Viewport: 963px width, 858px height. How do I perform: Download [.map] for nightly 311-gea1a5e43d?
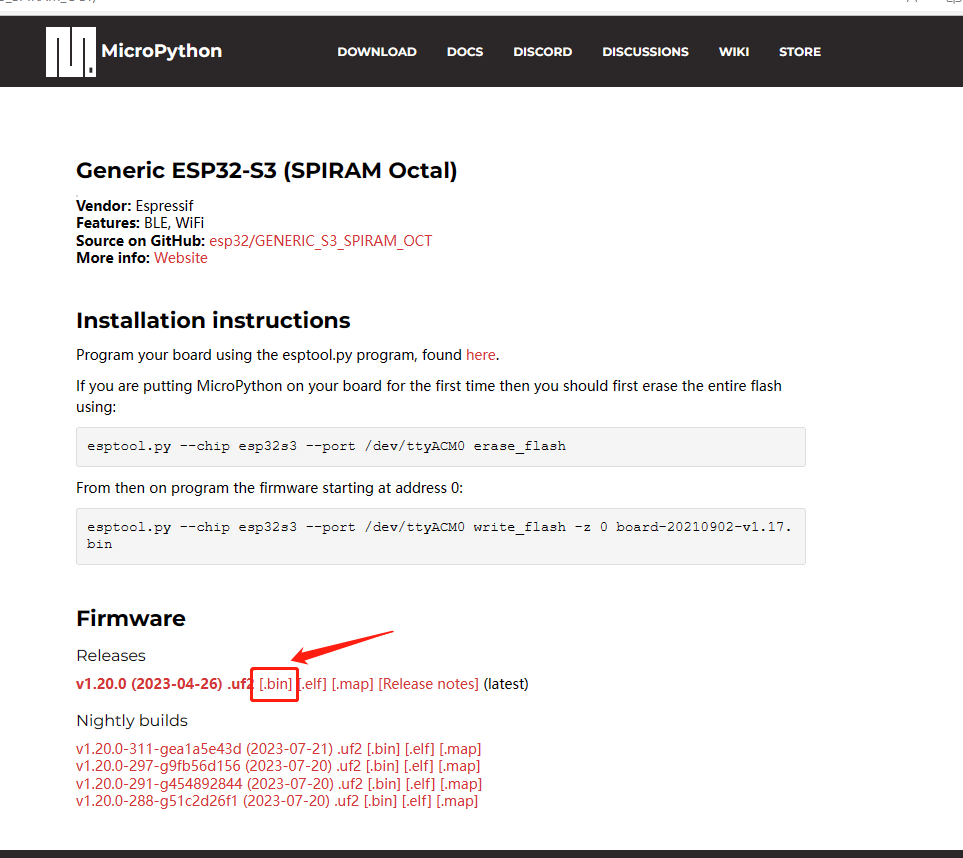460,749
